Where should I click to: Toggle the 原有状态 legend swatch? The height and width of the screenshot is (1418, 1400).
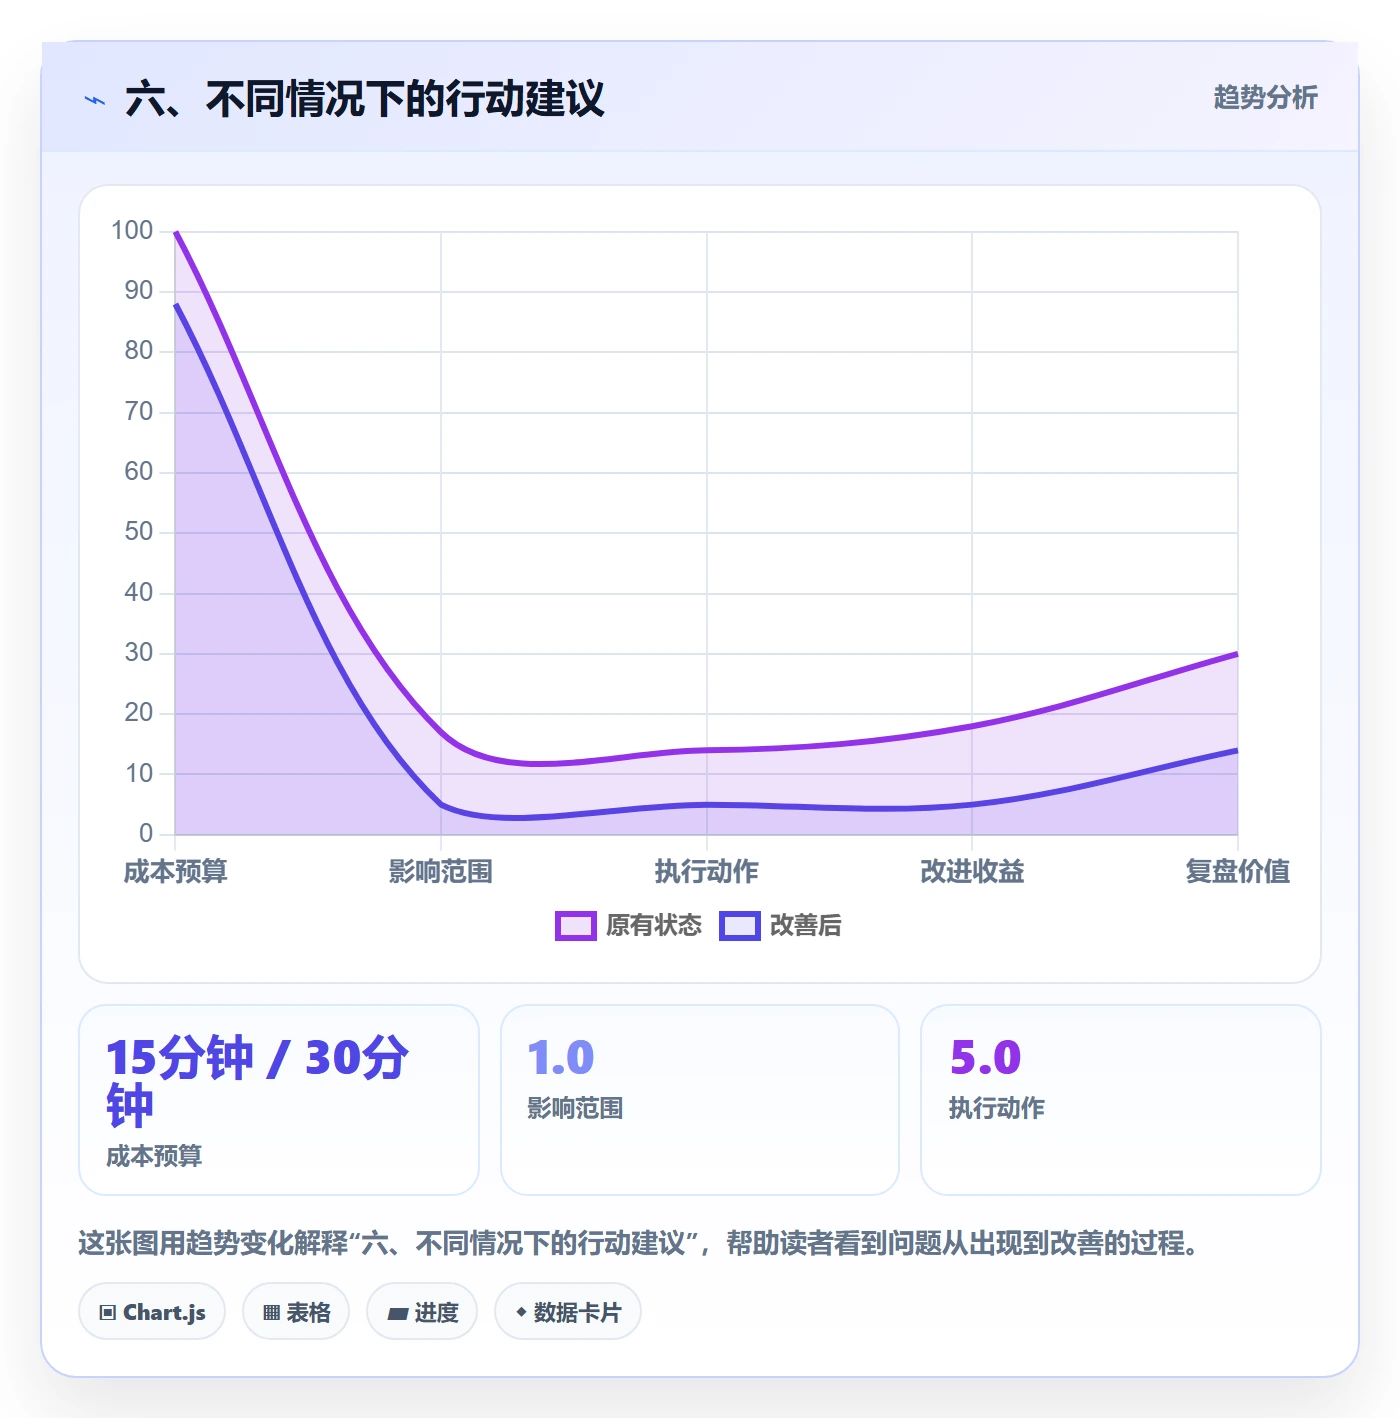[575, 926]
